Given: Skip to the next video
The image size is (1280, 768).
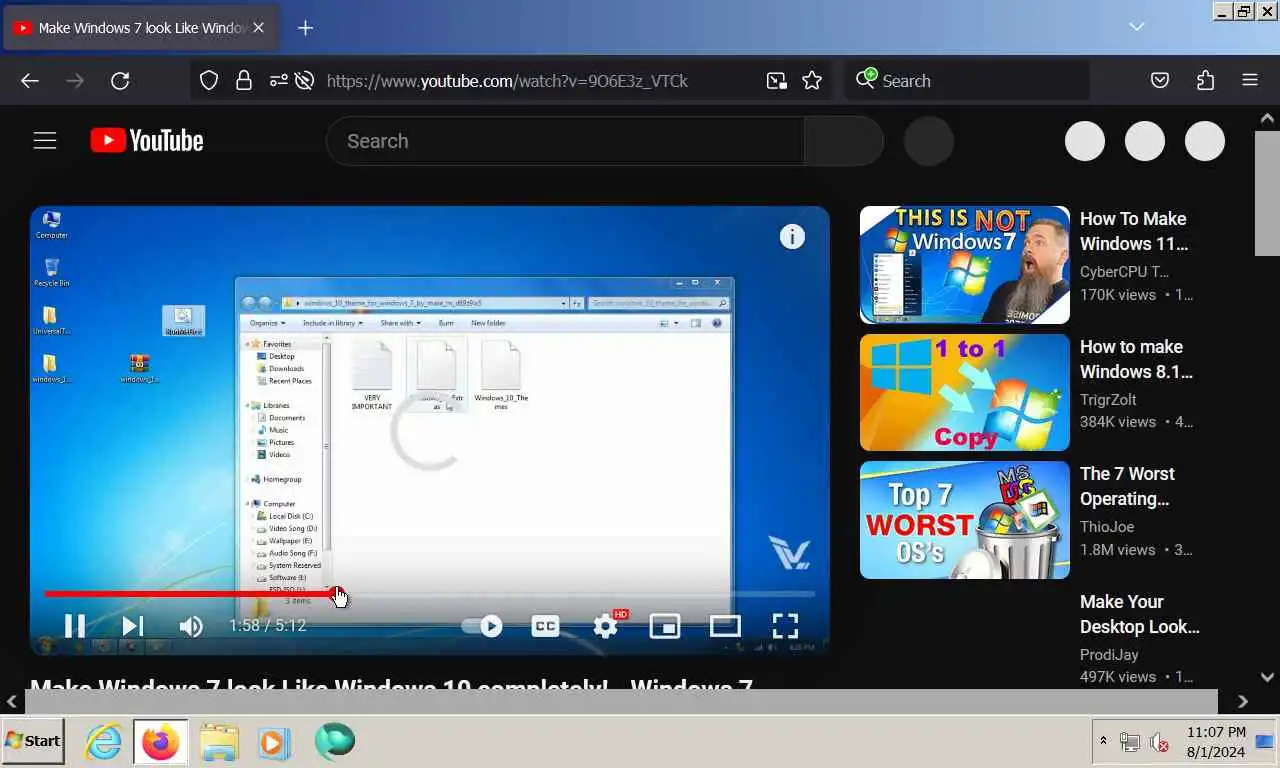Looking at the screenshot, I should tap(133, 626).
